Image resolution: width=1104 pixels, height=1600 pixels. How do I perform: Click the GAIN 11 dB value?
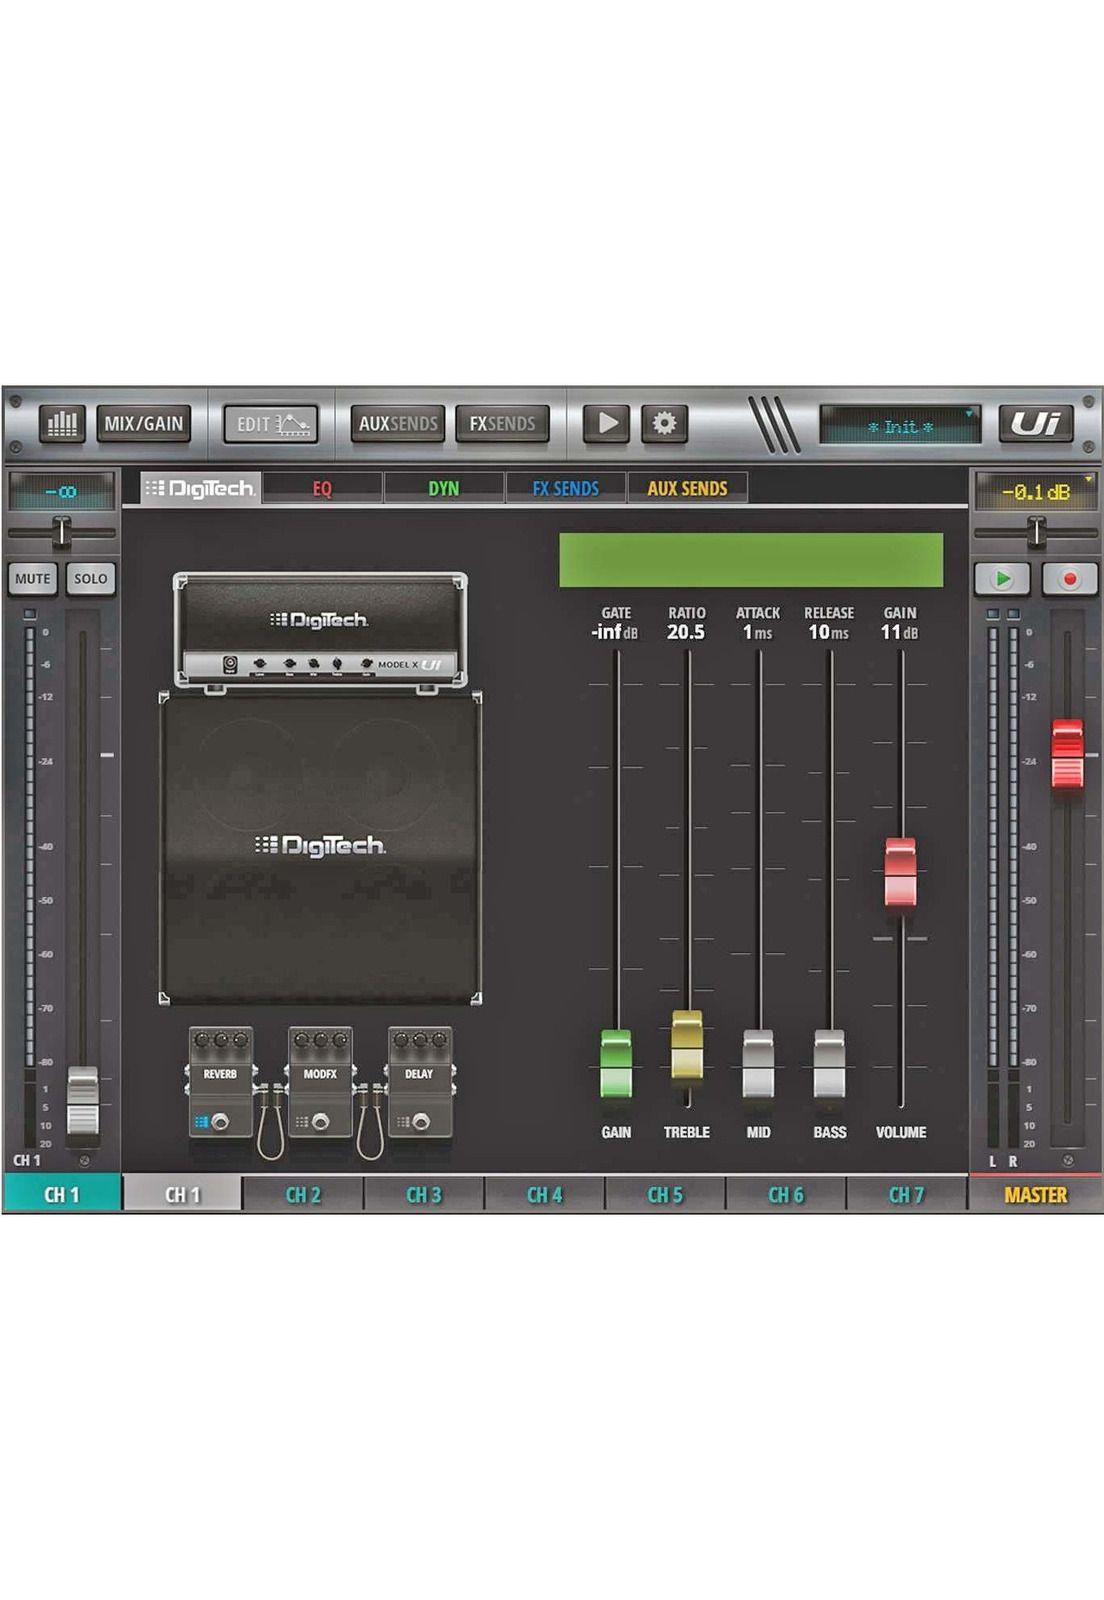(x=899, y=632)
